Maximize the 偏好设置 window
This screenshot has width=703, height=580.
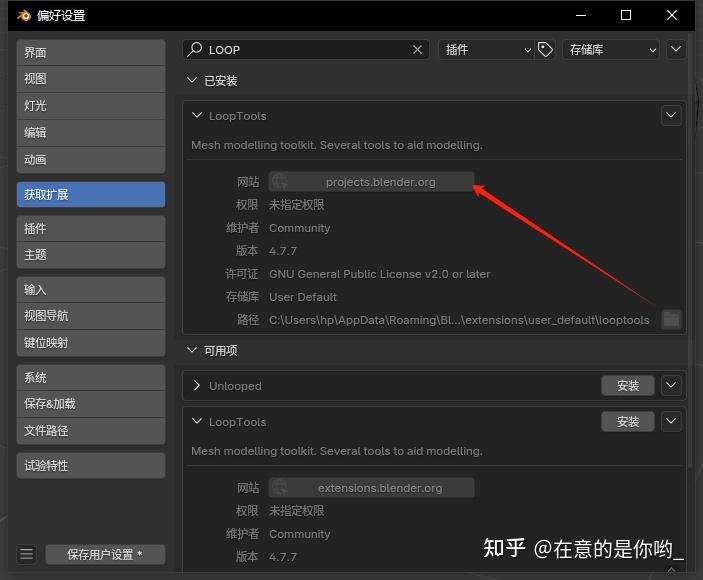[x=626, y=15]
